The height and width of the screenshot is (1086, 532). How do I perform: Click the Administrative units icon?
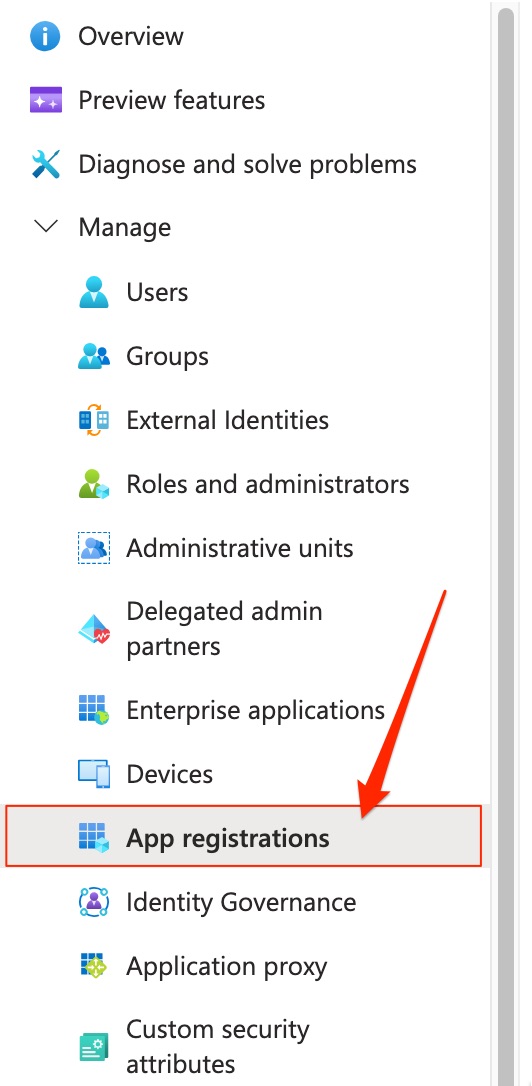94,548
